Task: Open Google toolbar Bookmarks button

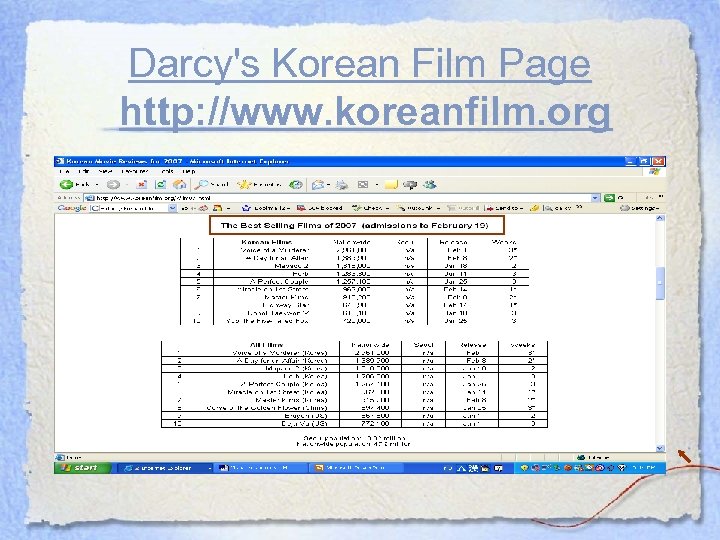Action: click(x=266, y=208)
